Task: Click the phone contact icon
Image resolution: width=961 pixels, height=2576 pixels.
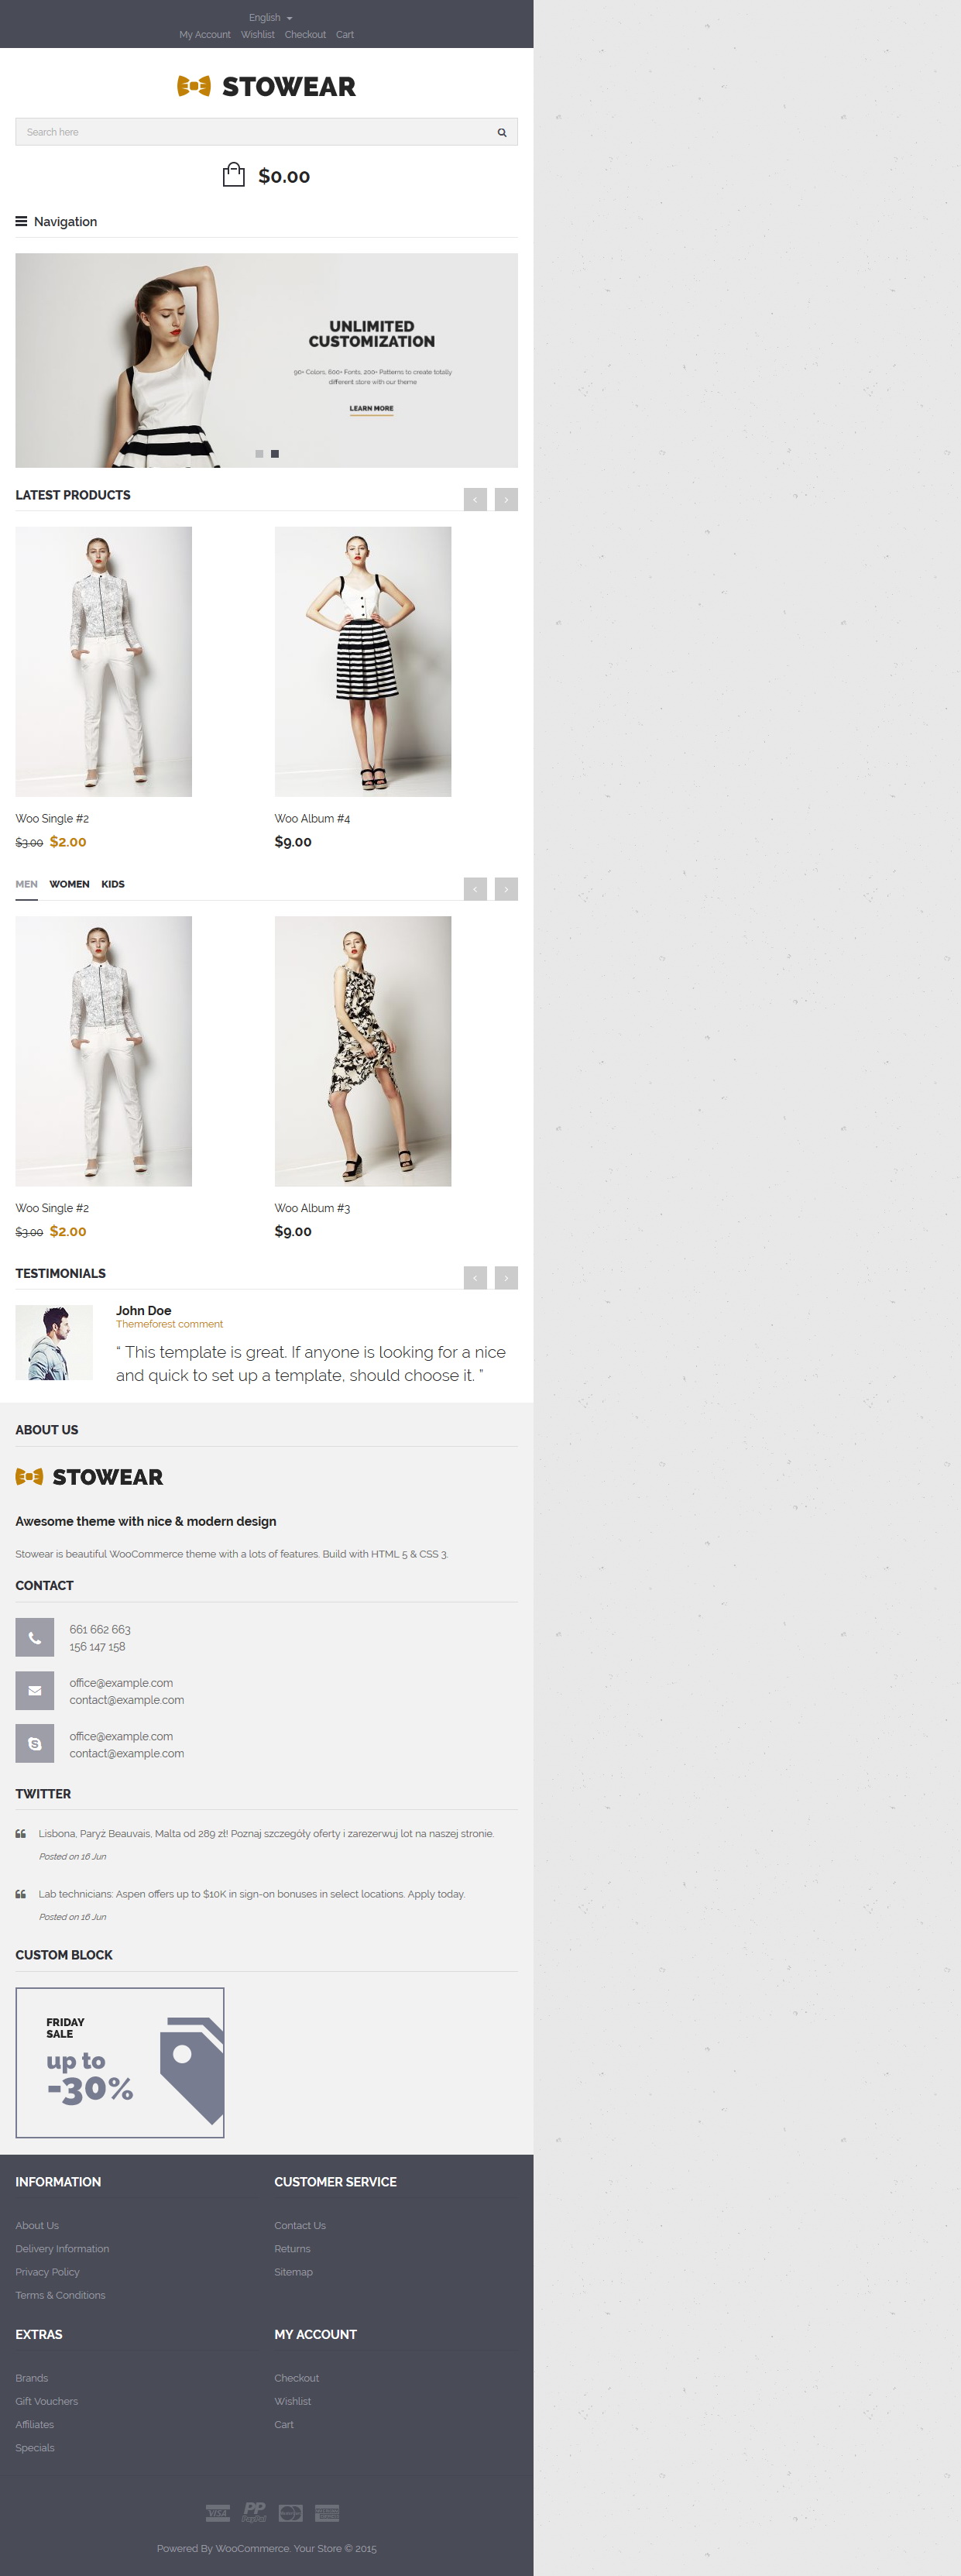Action: pos(35,1638)
